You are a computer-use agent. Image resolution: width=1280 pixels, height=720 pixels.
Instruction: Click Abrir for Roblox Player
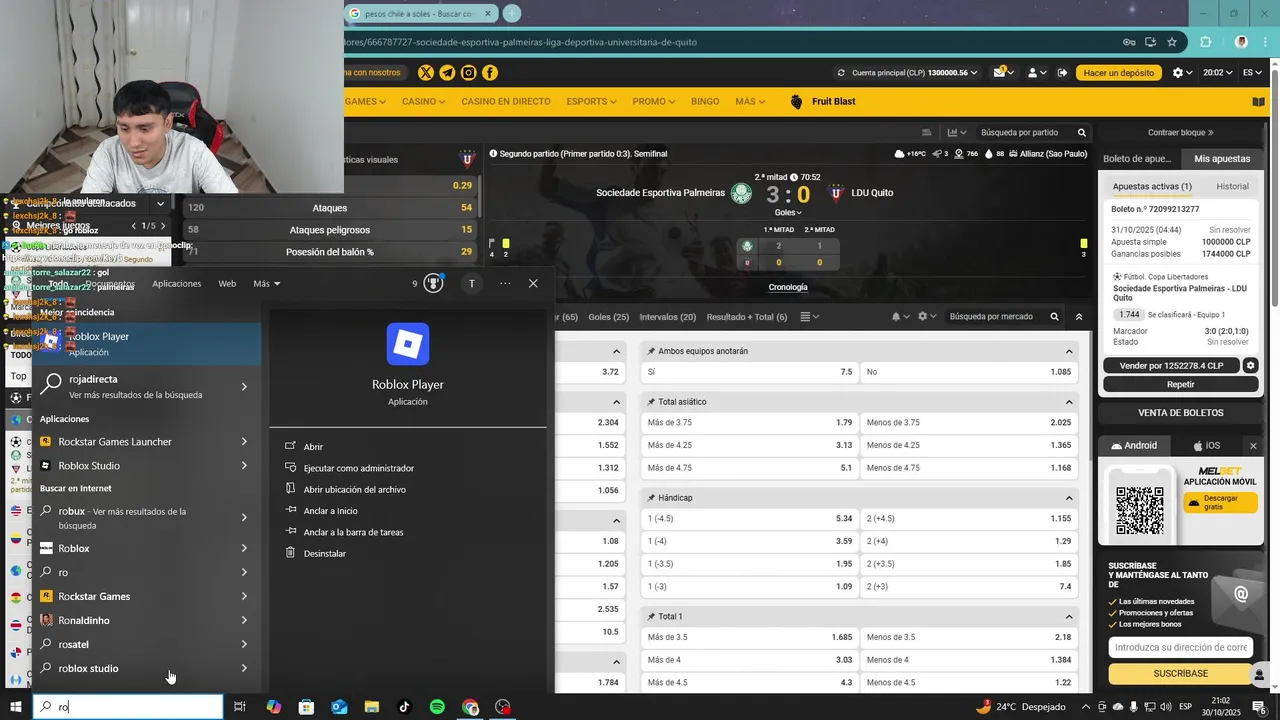(x=313, y=447)
